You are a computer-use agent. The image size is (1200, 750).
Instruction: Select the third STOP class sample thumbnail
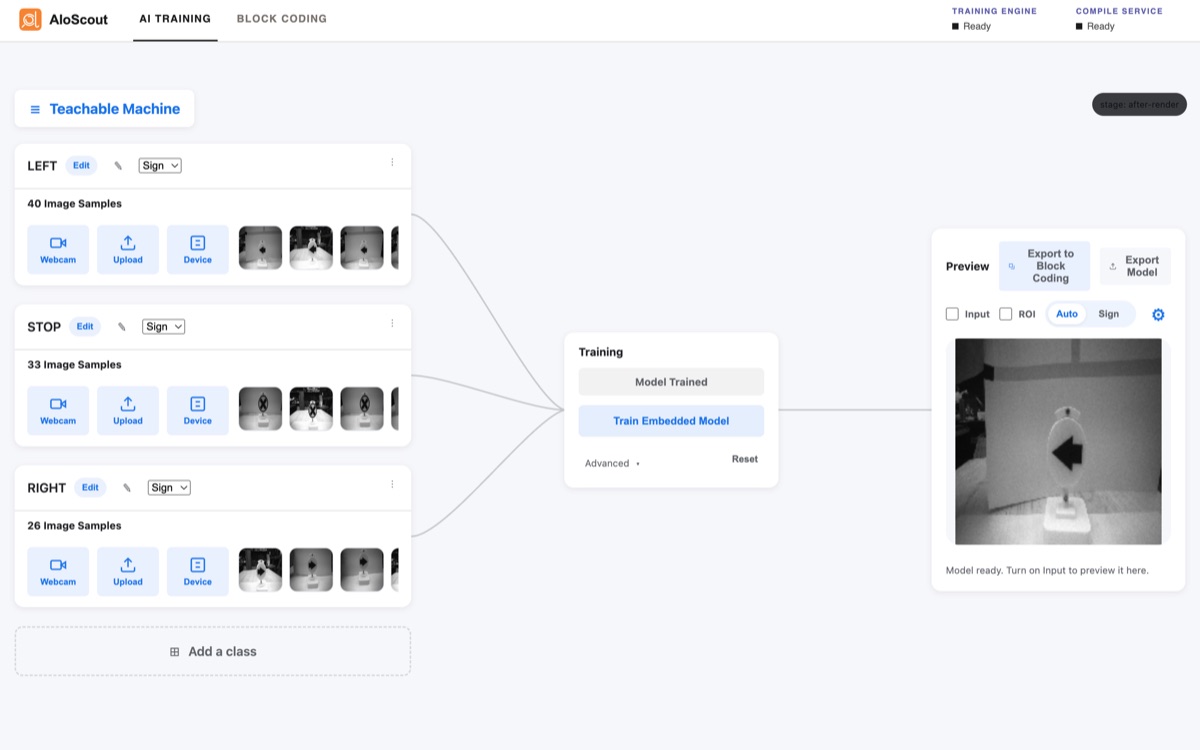pos(362,409)
